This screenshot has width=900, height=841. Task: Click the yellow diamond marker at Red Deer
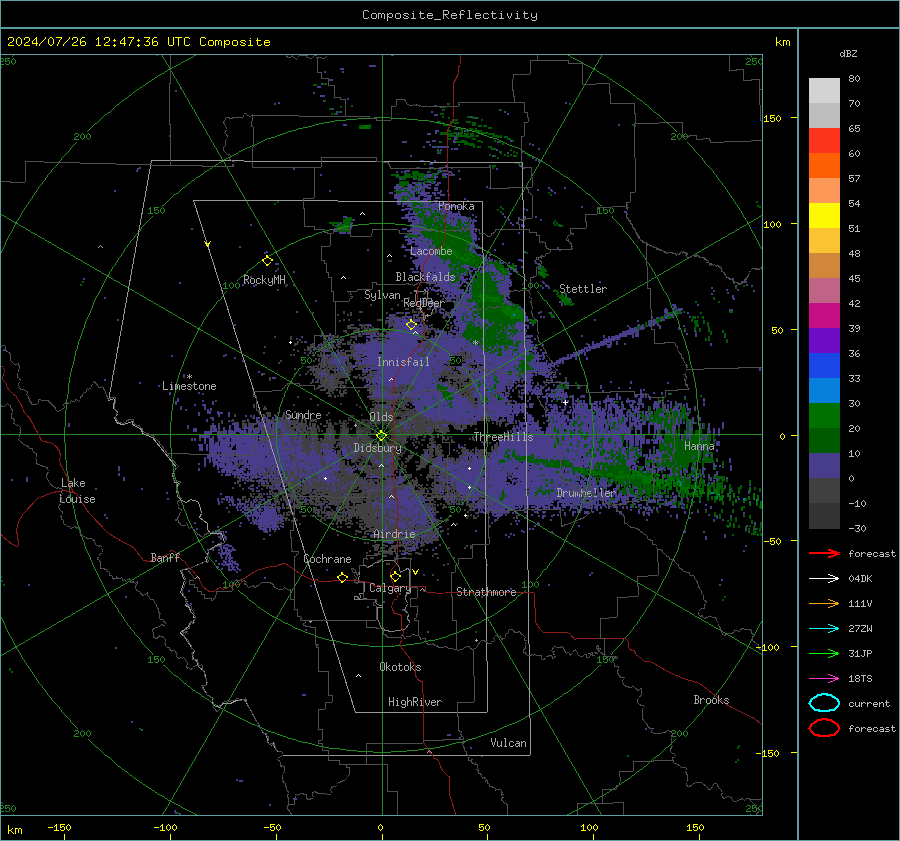[411, 325]
